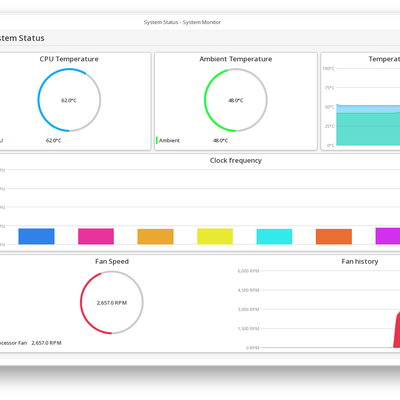This screenshot has height=400, width=400.
Task: Click the teal filled area in temperature history chart
Action: 368,129
